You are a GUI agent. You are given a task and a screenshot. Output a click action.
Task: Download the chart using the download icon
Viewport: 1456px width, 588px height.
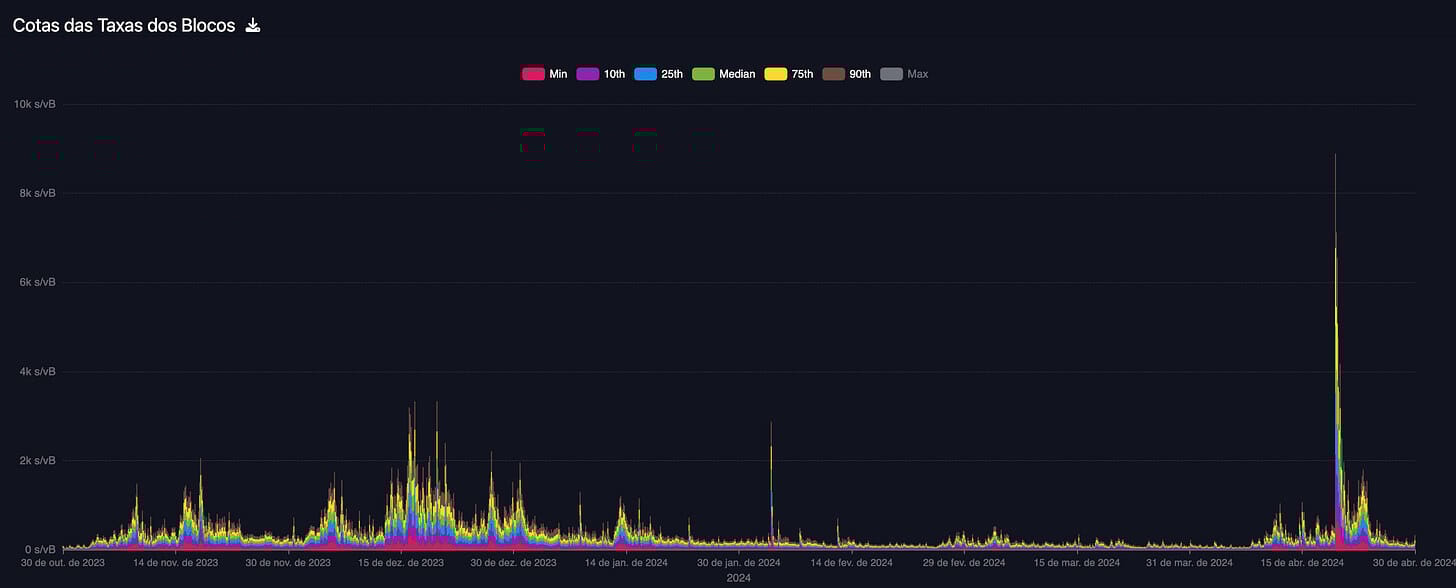(253, 26)
